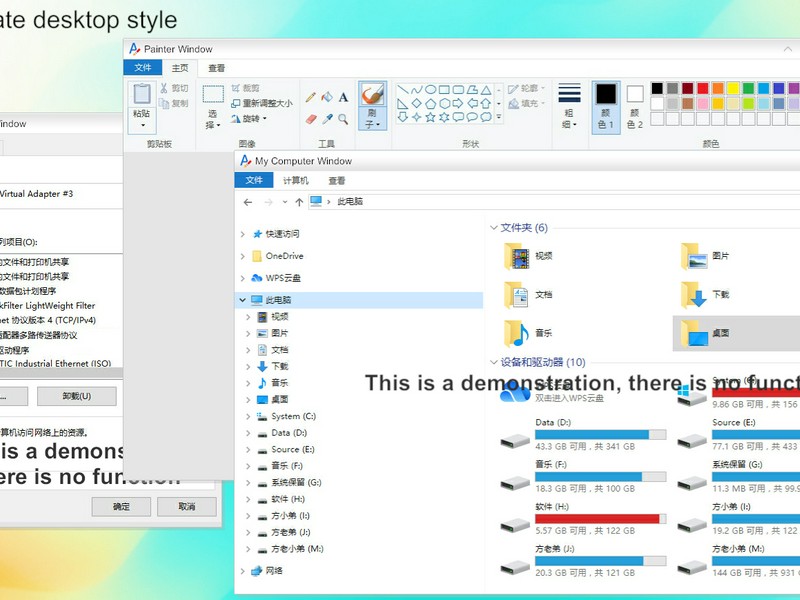
Task: Choose the oval shape in shapes gallery
Action: (x=431, y=90)
